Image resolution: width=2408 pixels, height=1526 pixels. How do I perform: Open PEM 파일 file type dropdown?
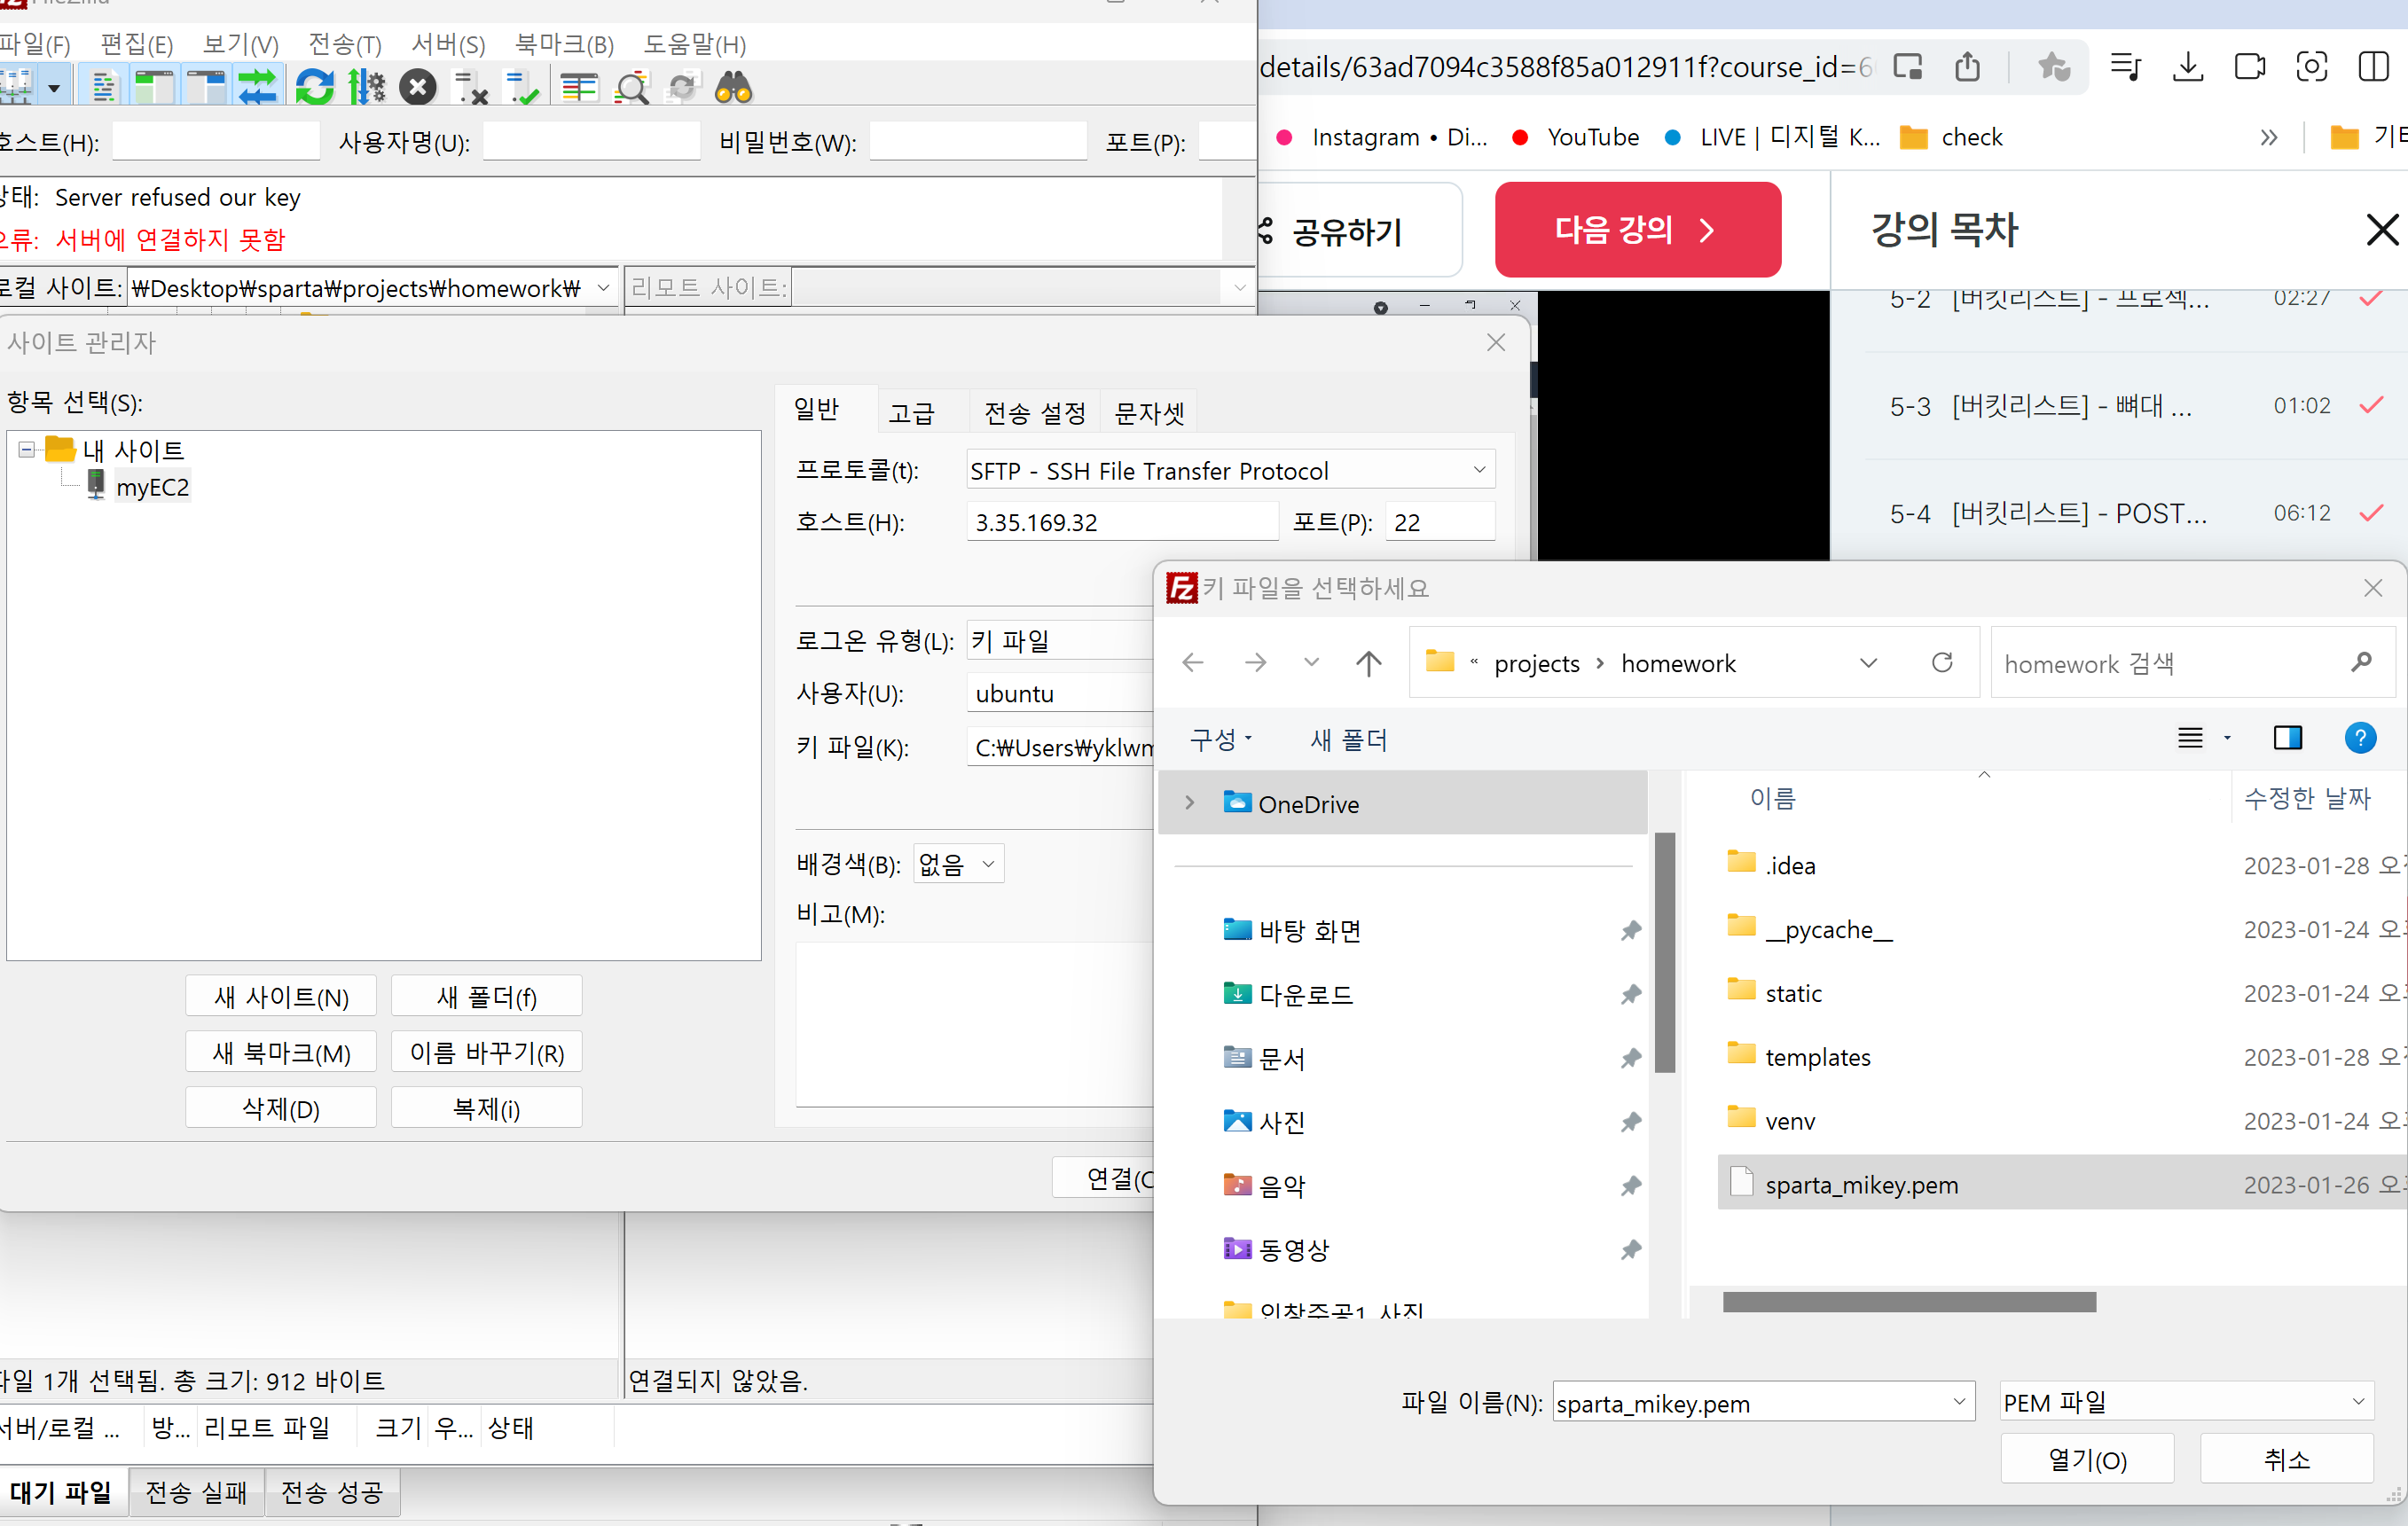[x=2186, y=1402]
